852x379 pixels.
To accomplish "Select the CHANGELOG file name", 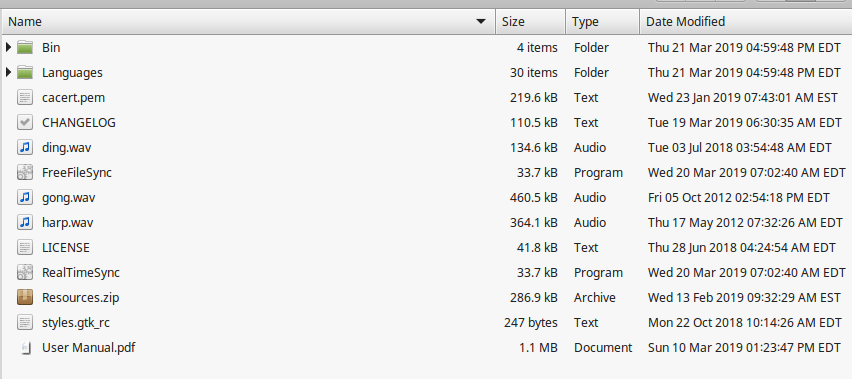I will 79,123.
